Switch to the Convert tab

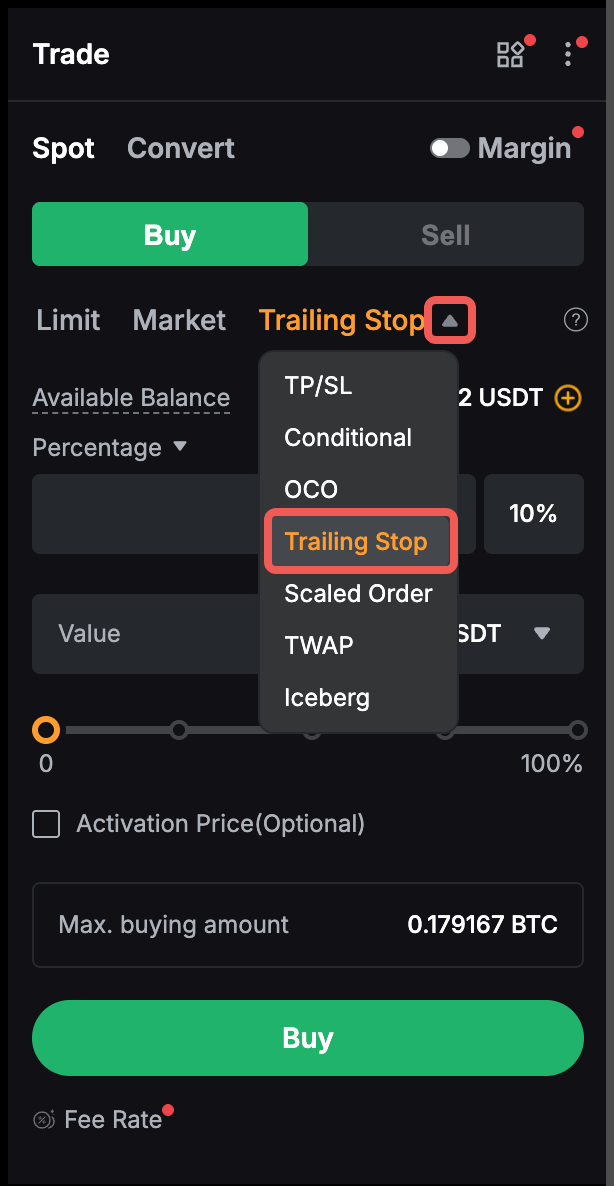(181, 149)
